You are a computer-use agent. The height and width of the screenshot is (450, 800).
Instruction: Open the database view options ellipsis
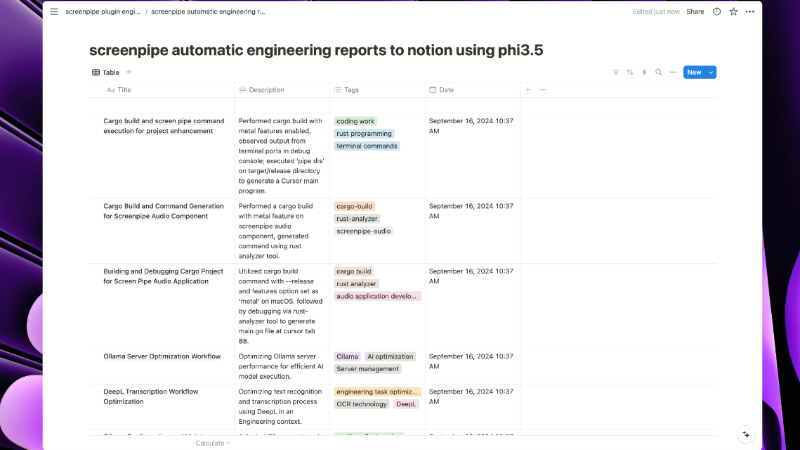(673, 72)
